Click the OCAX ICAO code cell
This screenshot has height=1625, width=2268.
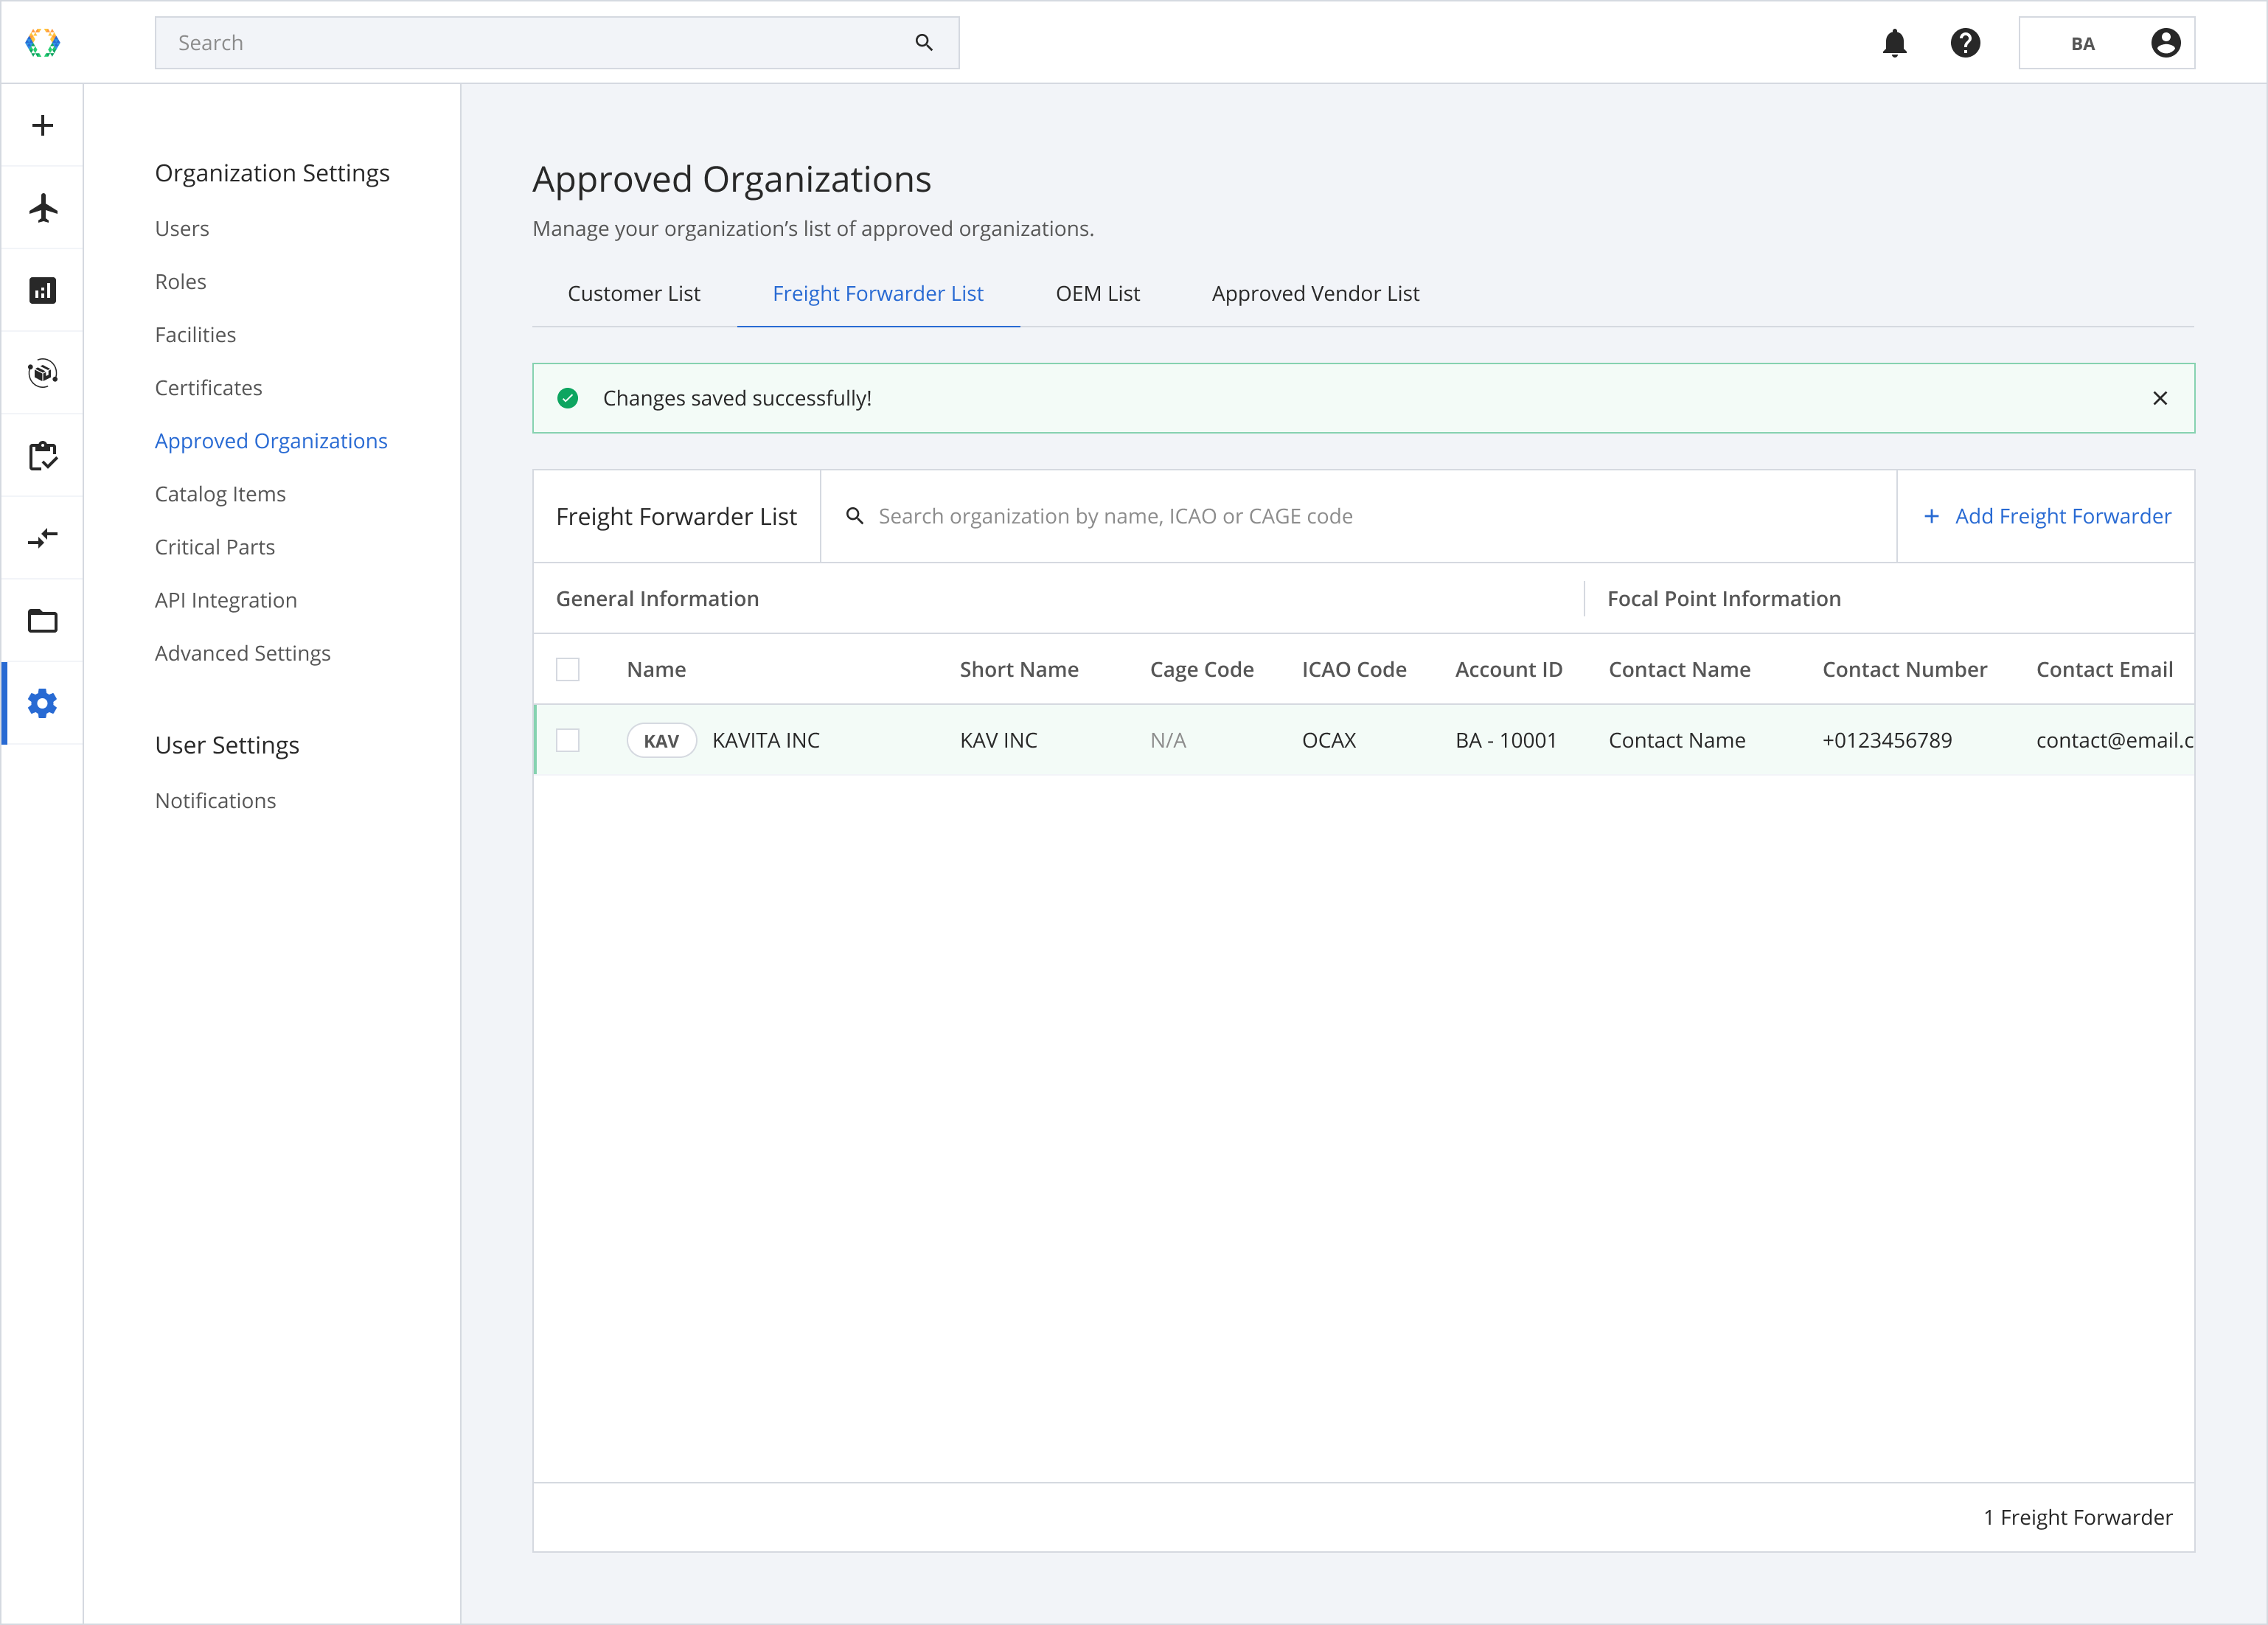[x=1329, y=740]
